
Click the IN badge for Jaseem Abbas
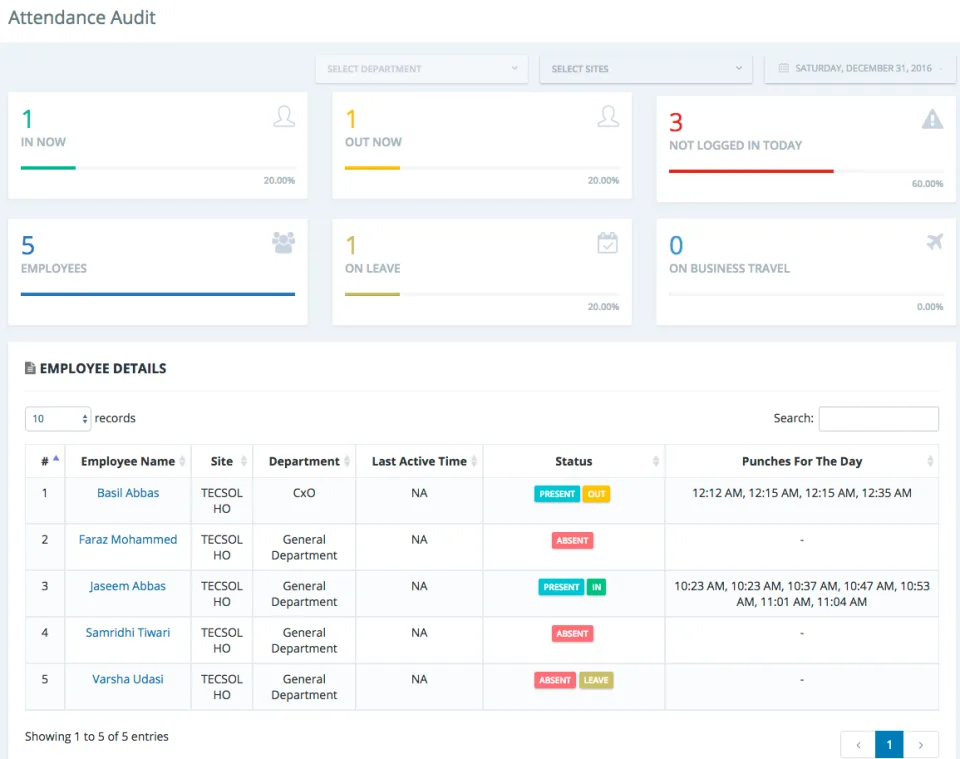click(x=596, y=587)
